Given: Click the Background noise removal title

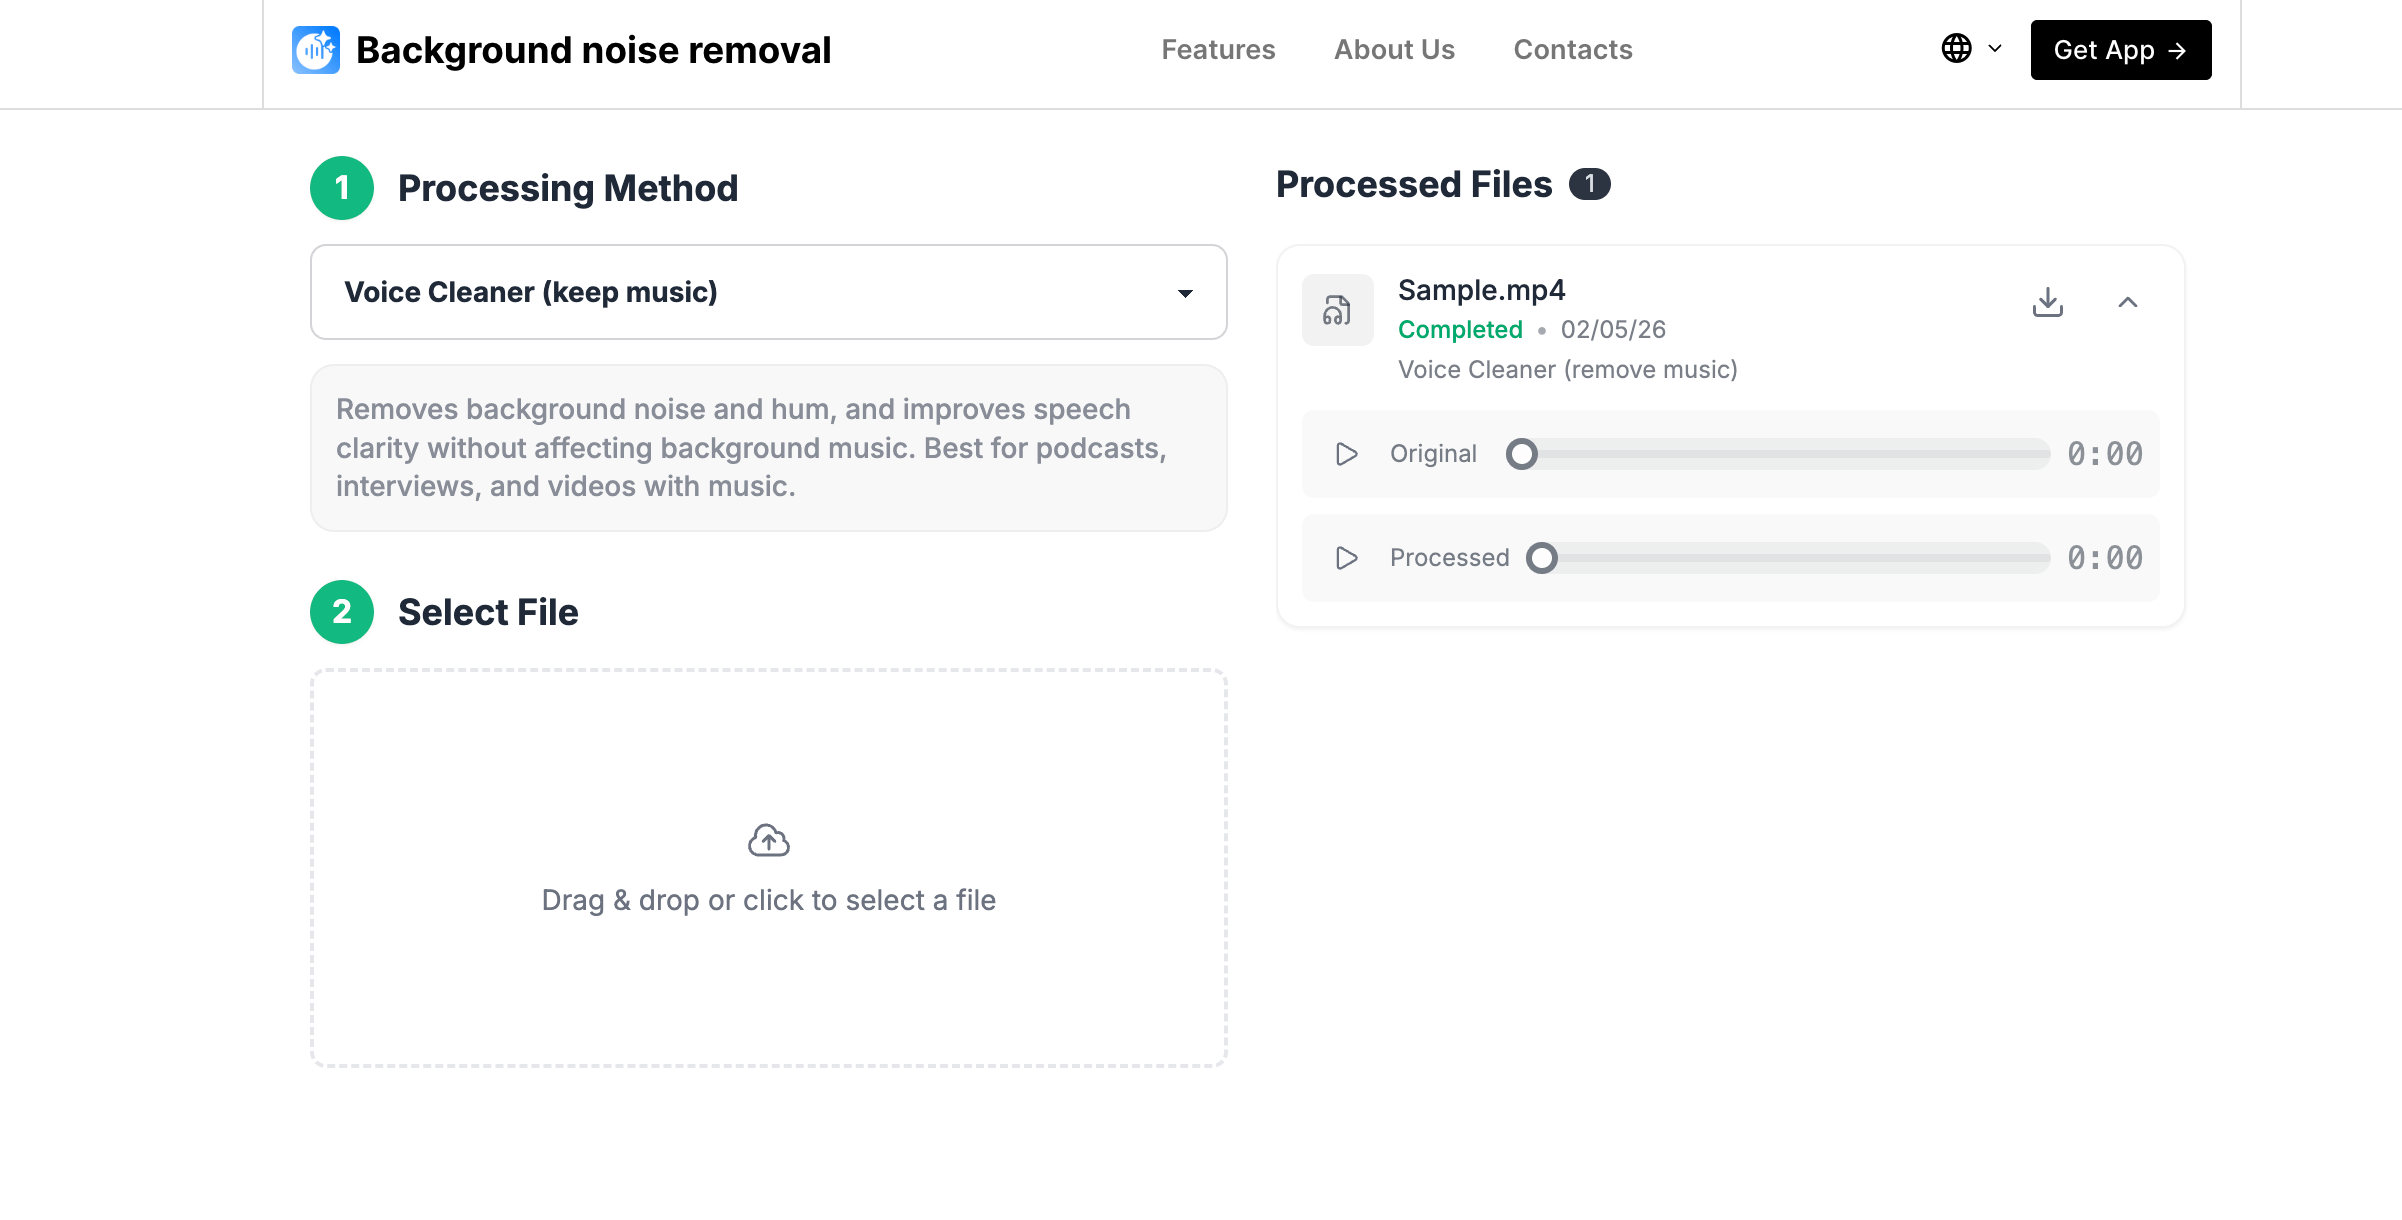Looking at the screenshot, I should point(593,50).
